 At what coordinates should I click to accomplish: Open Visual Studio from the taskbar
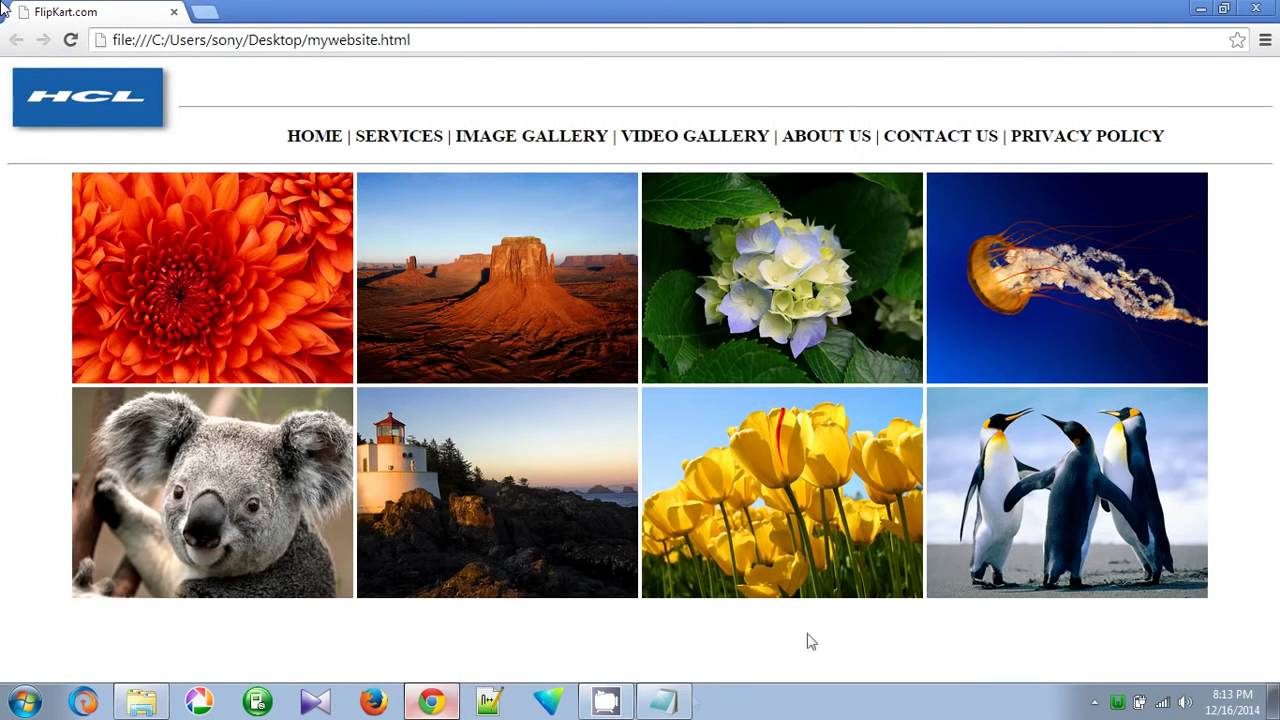(x=315, y=702)
